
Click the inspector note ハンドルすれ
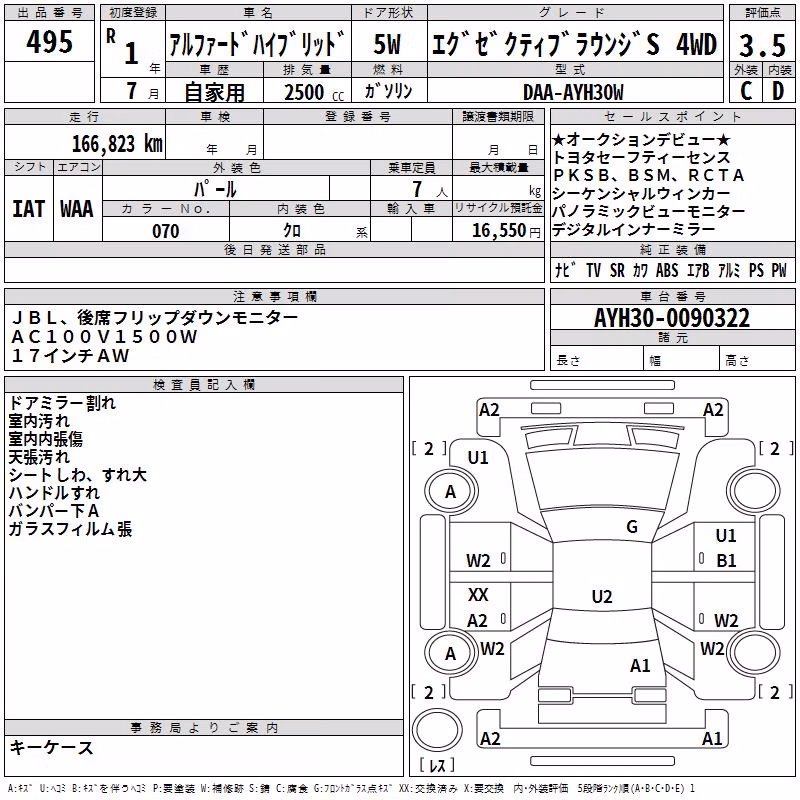(54, 493)
